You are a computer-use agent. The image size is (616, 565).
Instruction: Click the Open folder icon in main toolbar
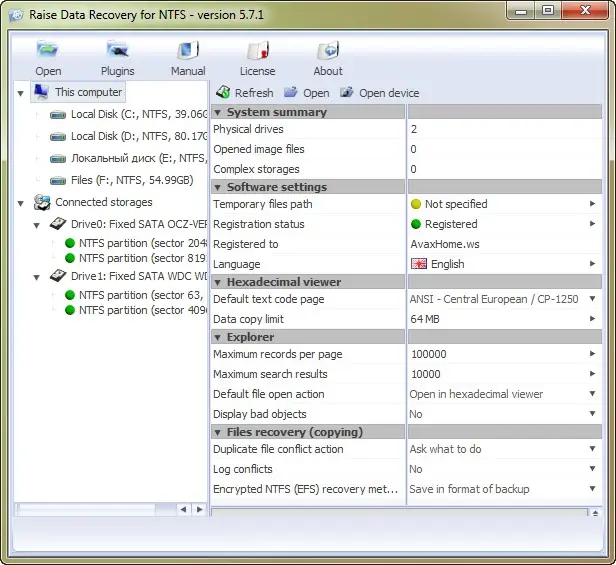click(x=48, y=50)
